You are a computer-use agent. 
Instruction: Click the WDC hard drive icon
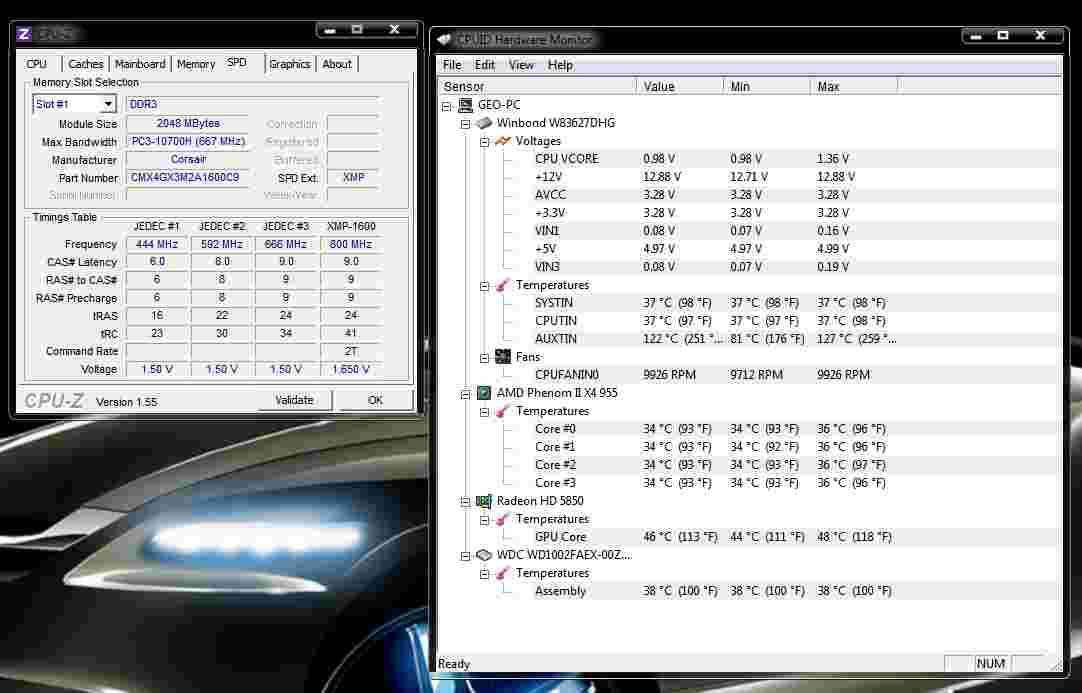(x=484, y=555)
